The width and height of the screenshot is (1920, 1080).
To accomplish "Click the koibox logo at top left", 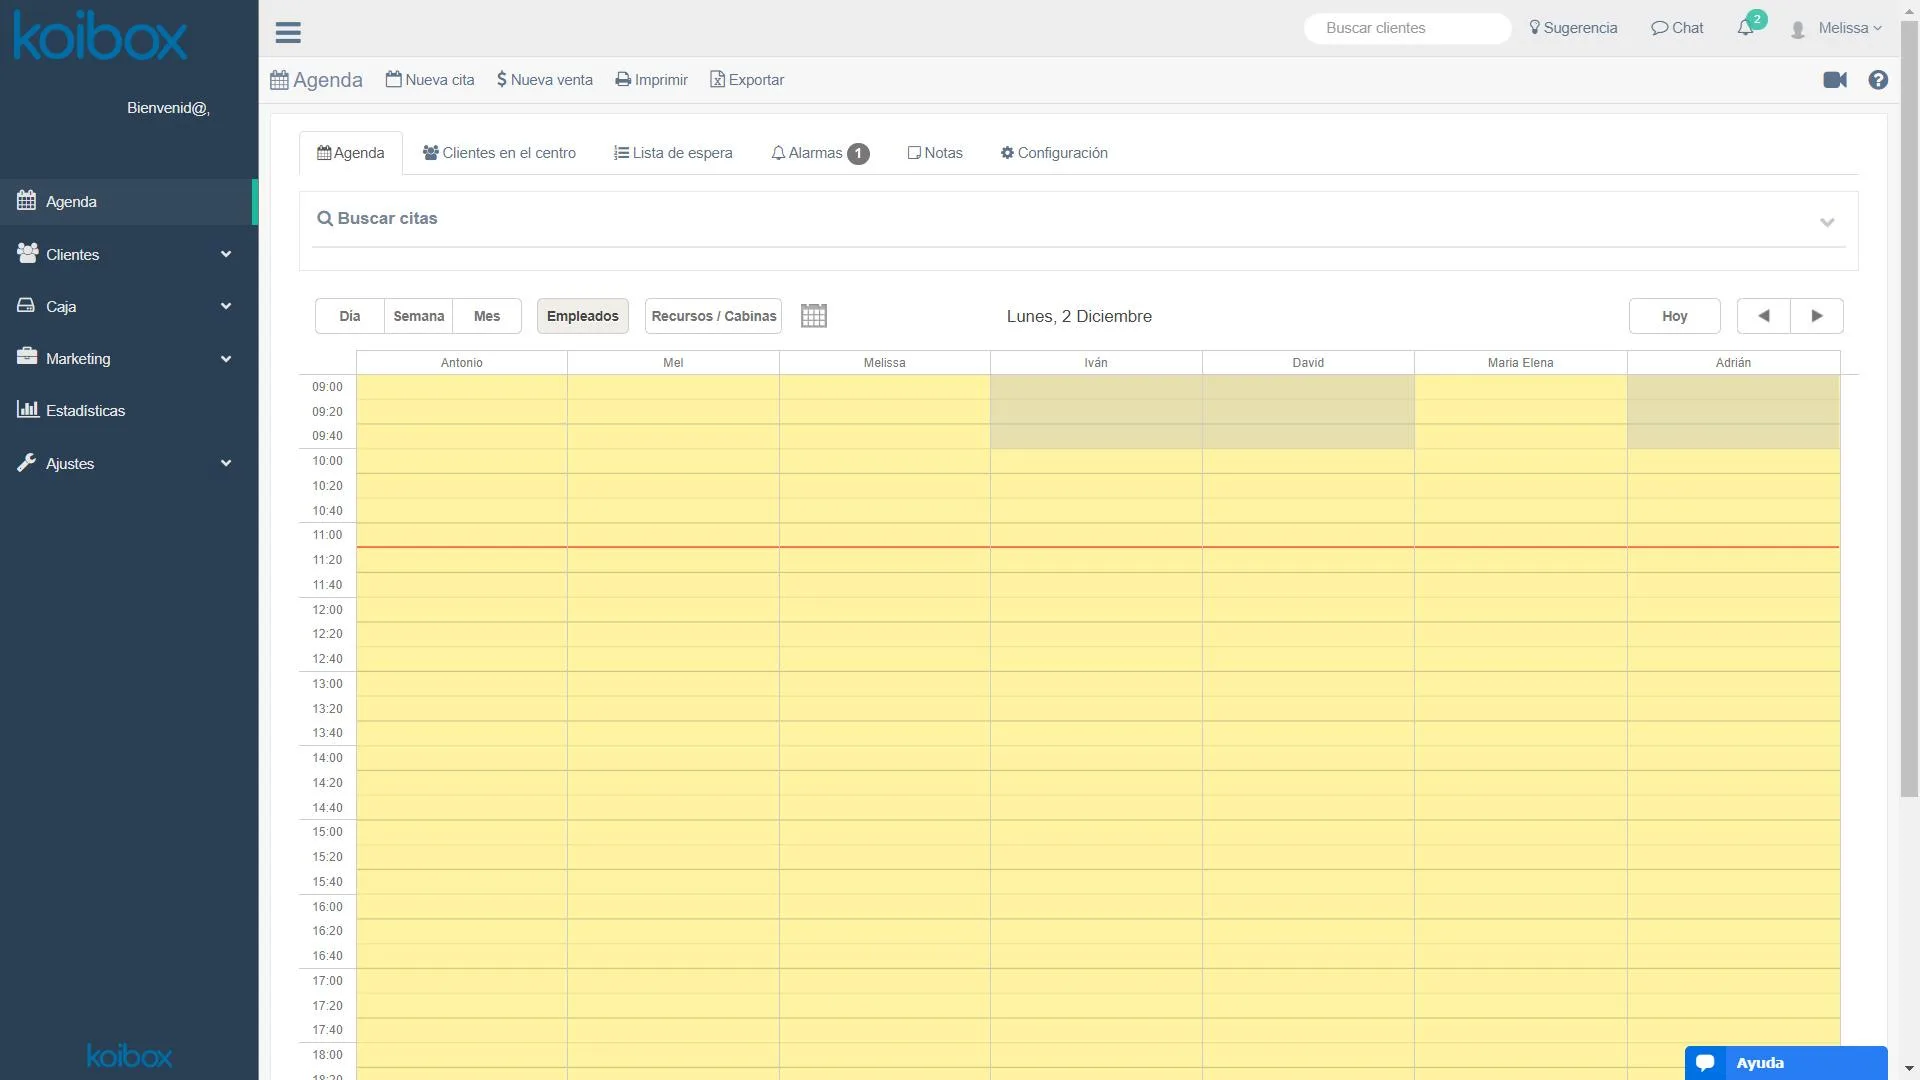I will [100, 36].
